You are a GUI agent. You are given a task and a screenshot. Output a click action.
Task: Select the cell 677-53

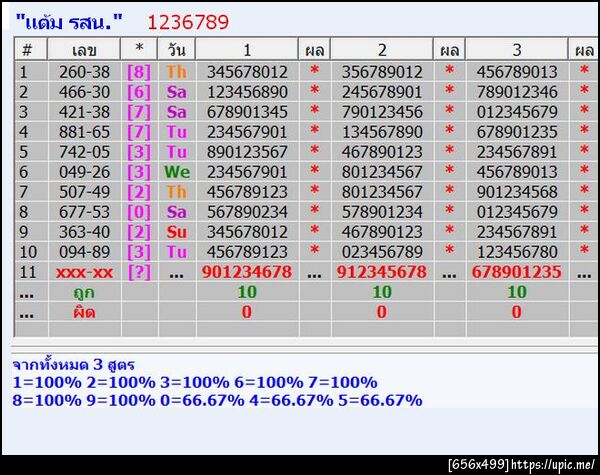84,212
